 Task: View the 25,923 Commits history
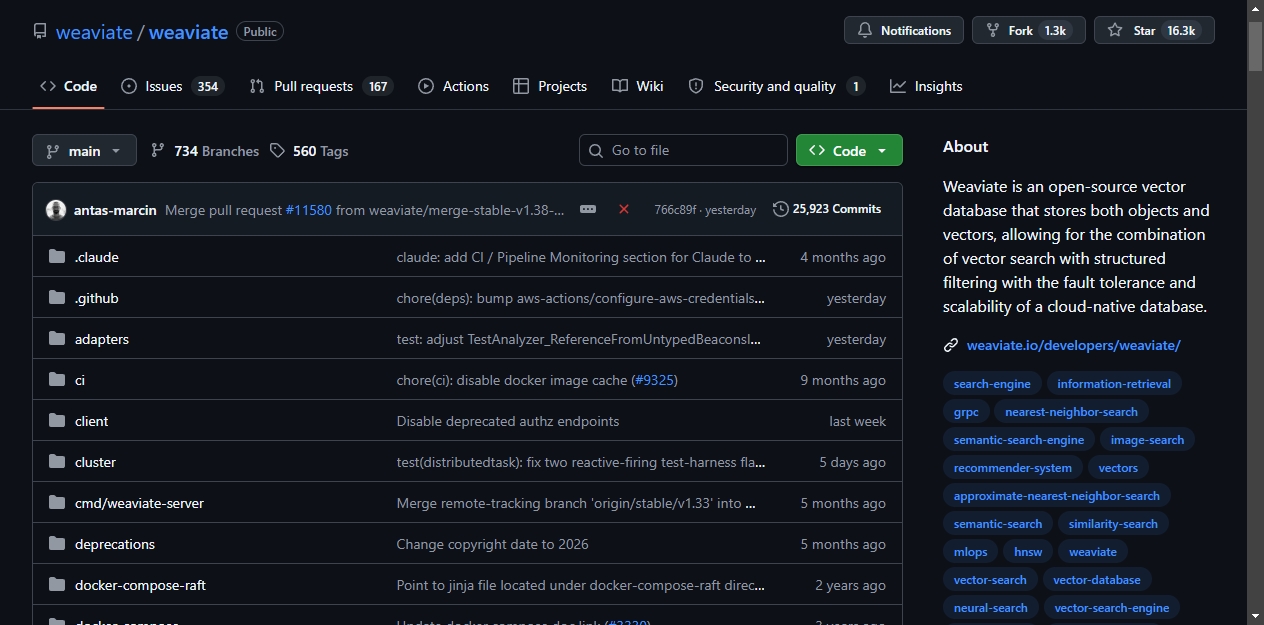pos(827,209)
